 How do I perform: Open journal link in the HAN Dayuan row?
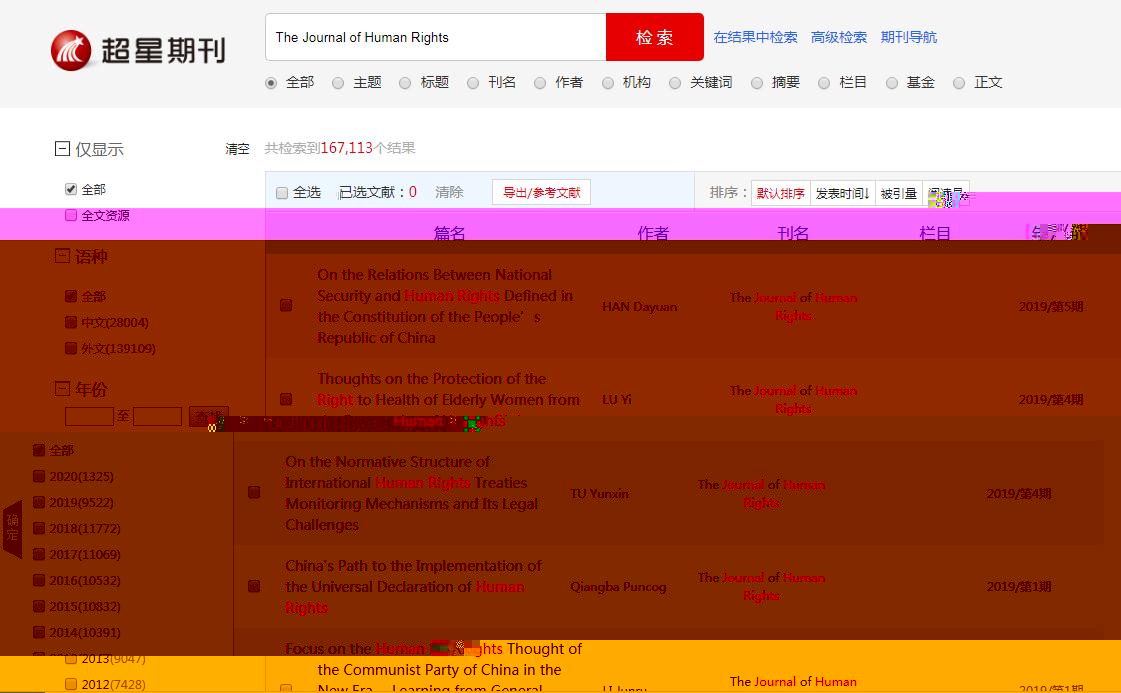point(793,306)
